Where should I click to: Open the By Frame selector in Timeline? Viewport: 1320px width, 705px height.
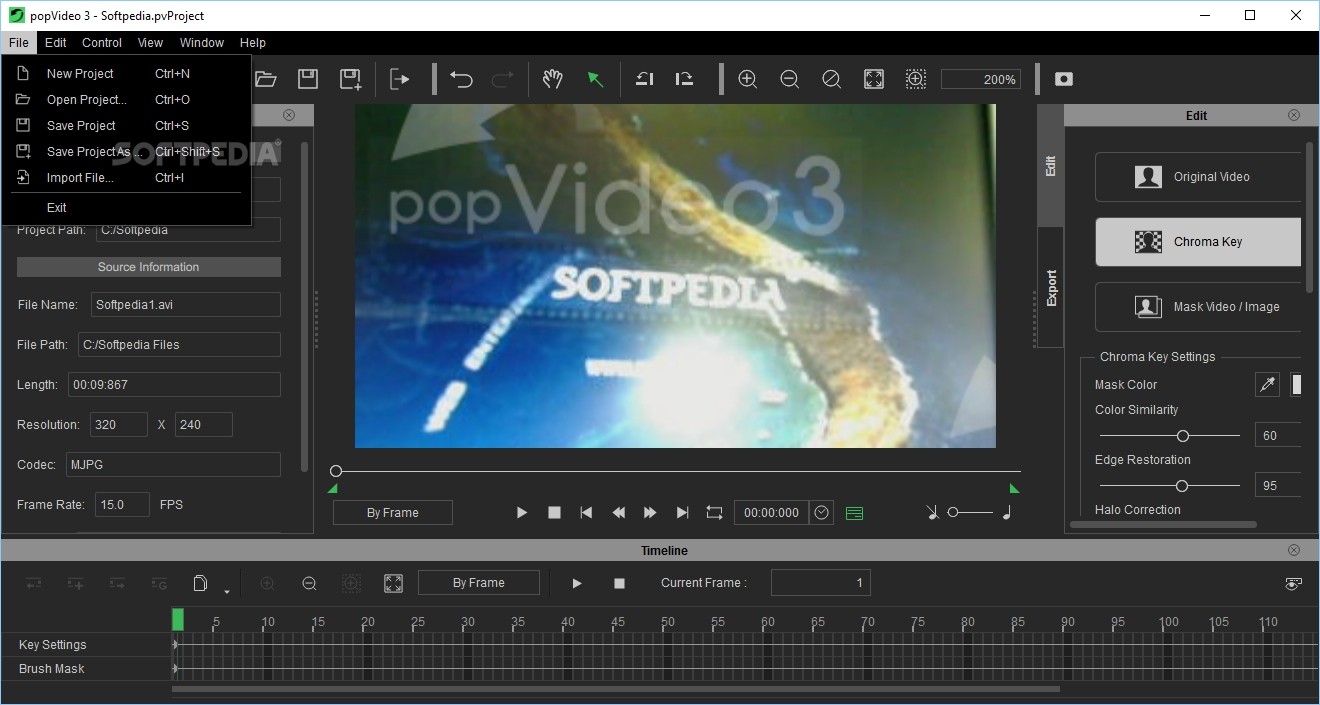coord(479,583)
